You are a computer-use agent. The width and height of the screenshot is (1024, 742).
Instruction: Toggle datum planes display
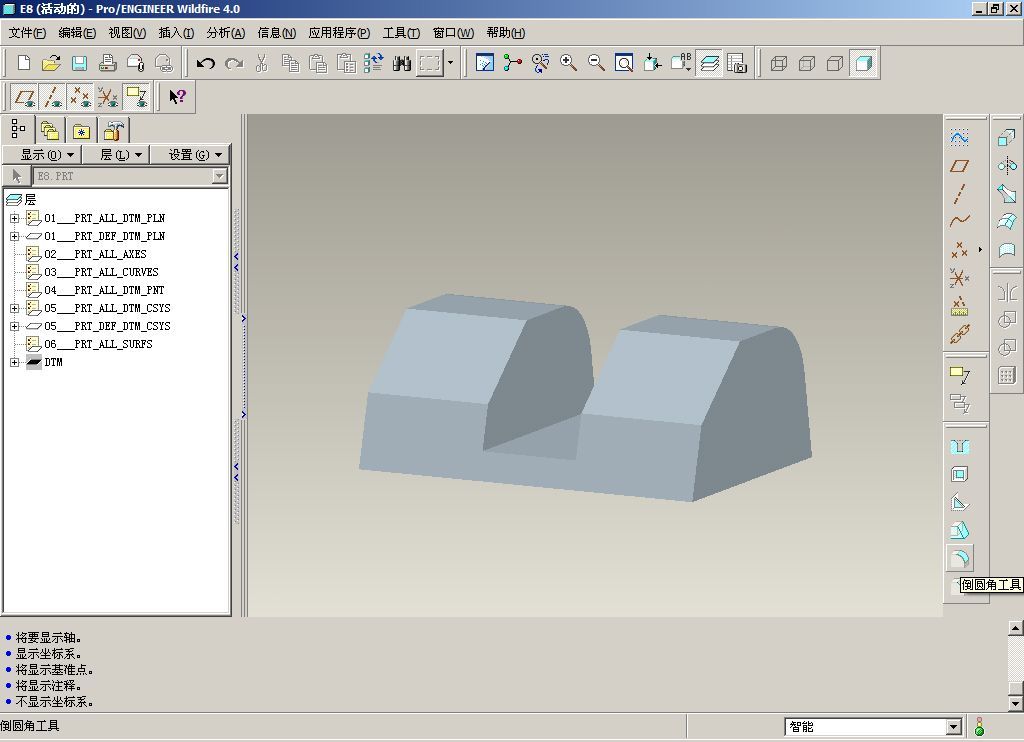click(x=24, y=97)
